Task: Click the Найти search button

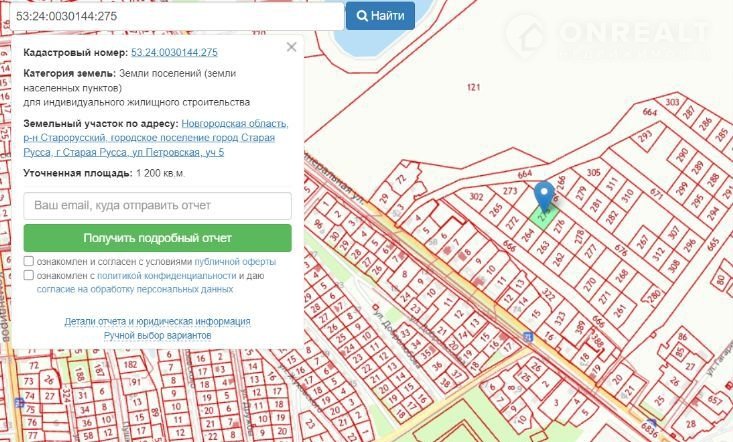Action: pos(381,16)
